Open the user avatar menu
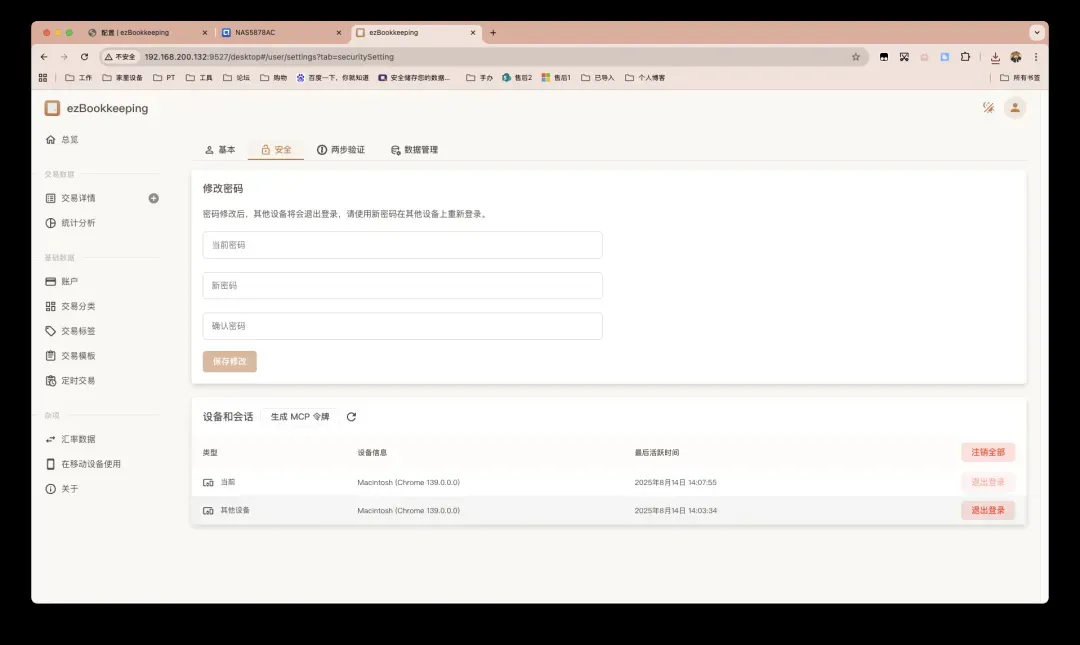This screenshot has height=645, width=1080. pos(1015,108)
